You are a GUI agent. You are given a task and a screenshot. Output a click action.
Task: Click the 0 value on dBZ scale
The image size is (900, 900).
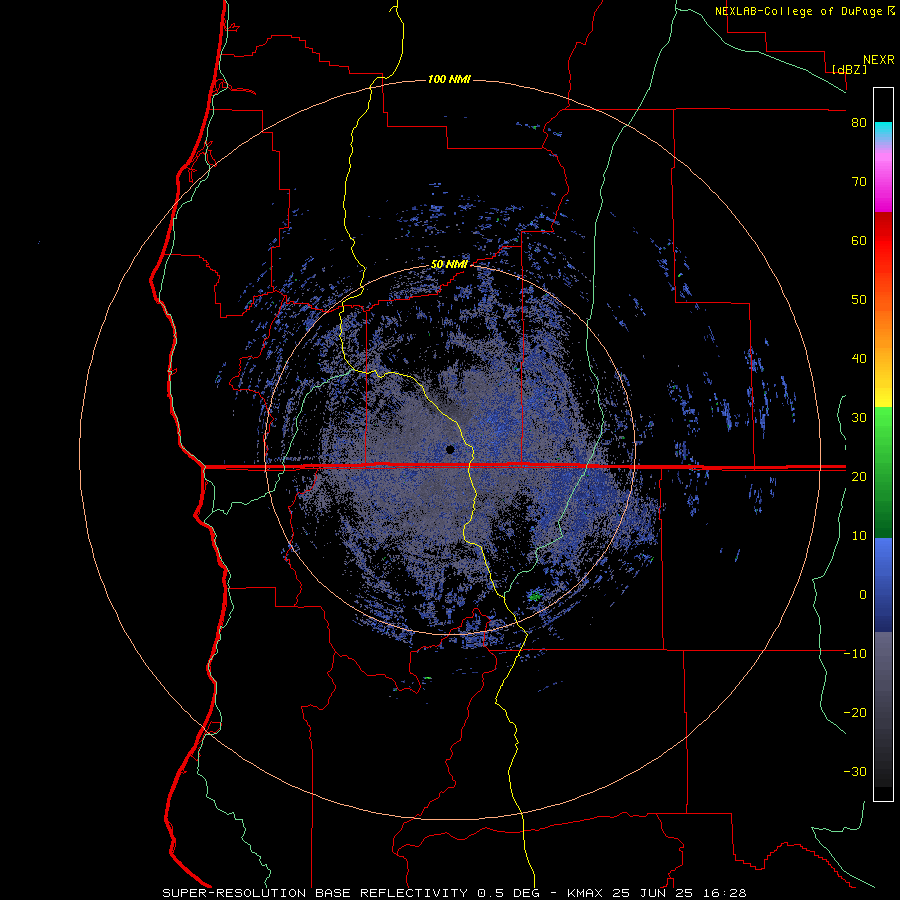pyautogui.click(x=863, y=595)
